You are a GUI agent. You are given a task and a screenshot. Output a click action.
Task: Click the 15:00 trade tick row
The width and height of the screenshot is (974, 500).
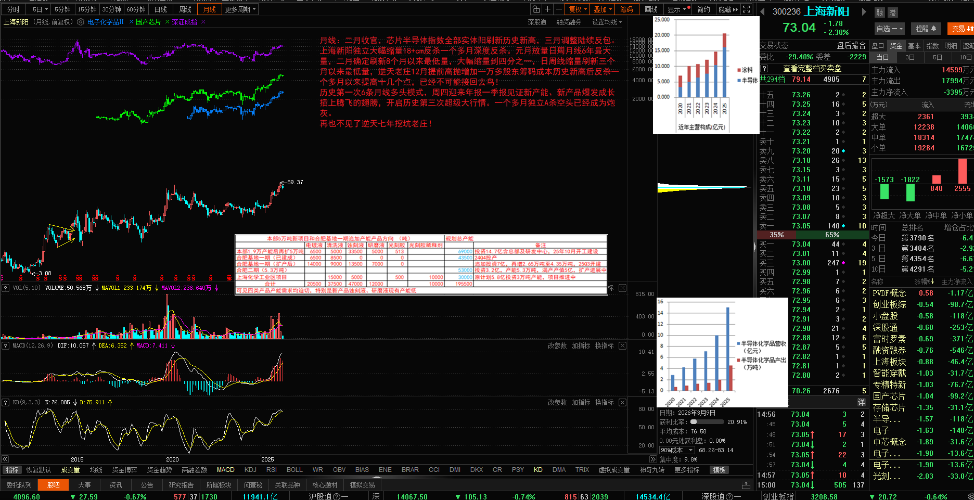pos(812,484)
